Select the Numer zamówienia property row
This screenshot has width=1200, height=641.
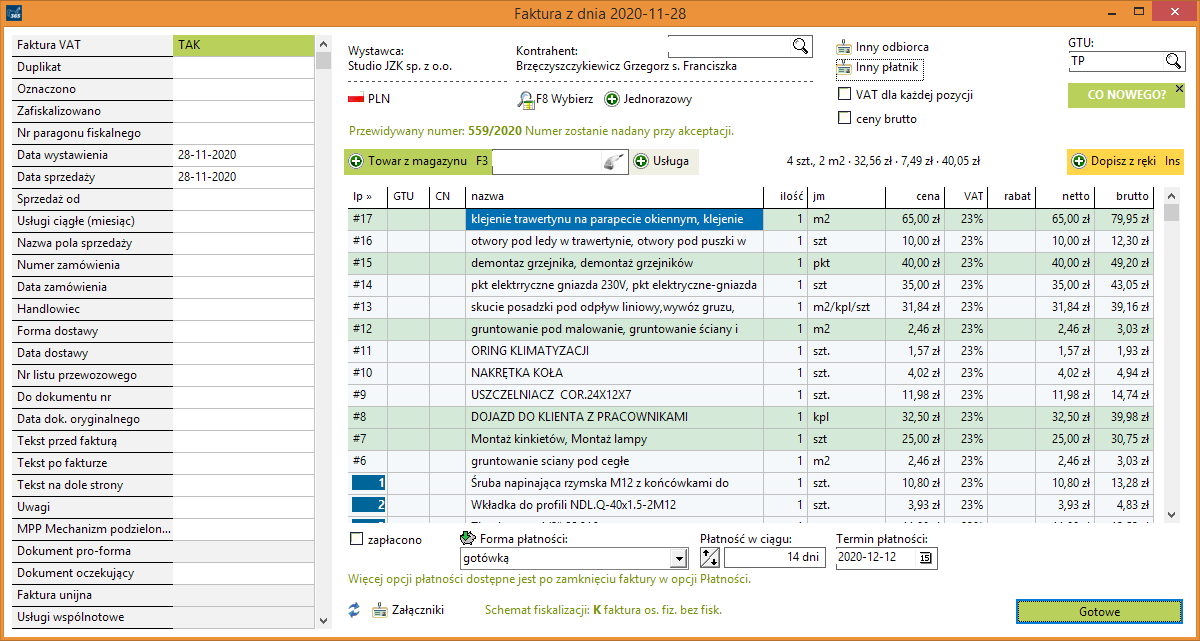[161, 265]
